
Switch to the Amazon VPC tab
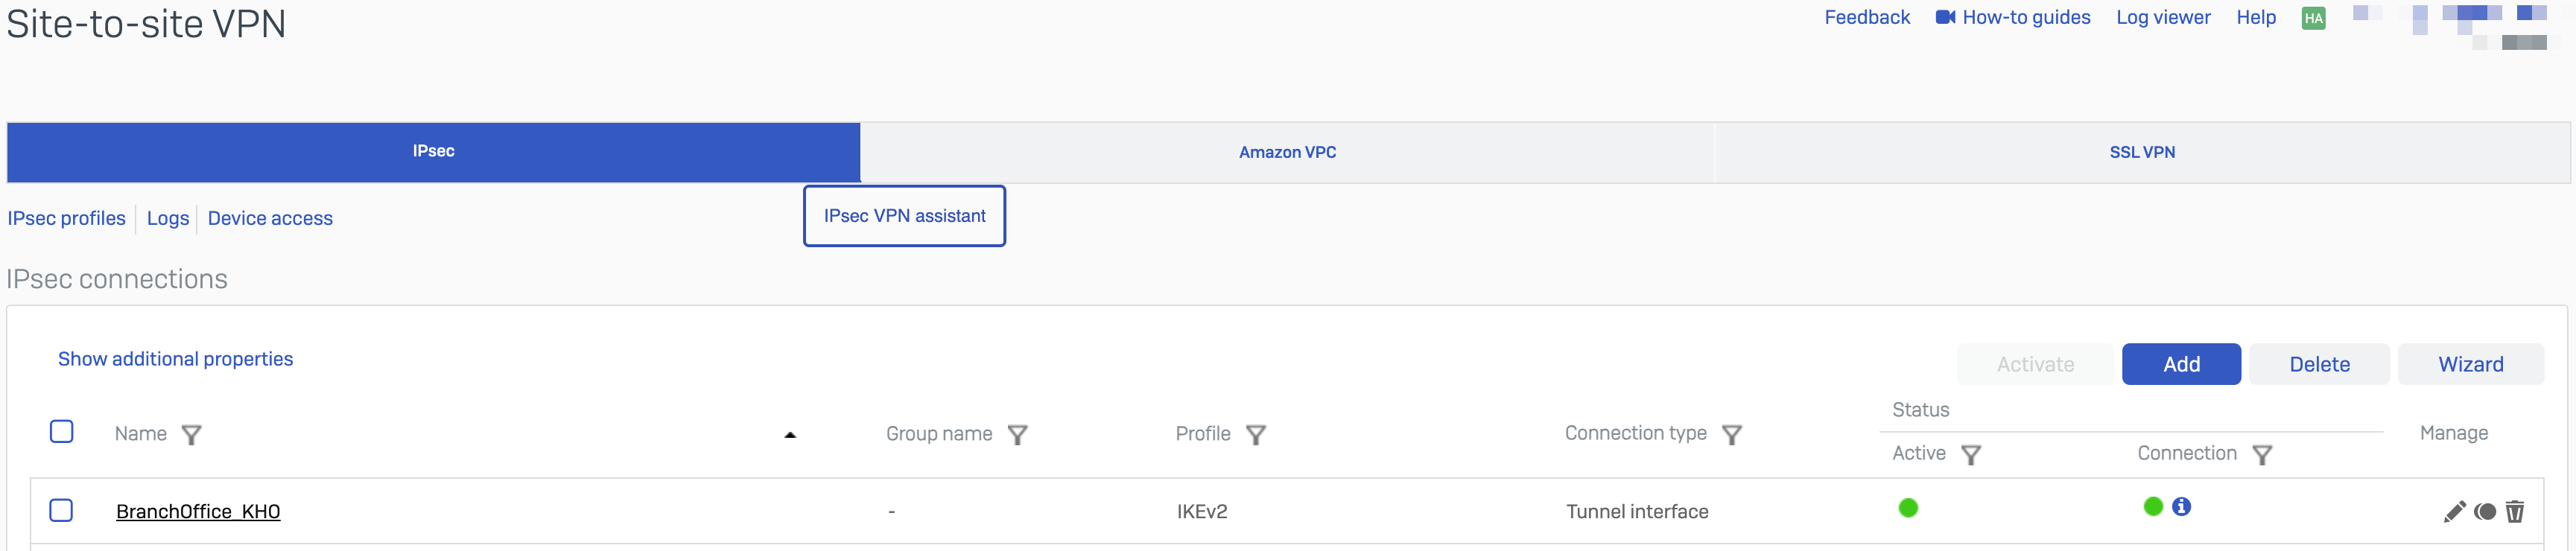[1287, 152]
